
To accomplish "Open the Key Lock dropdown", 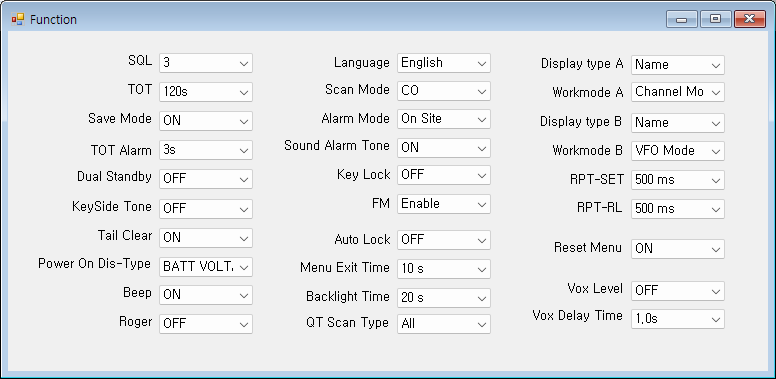I will point(444,175).
